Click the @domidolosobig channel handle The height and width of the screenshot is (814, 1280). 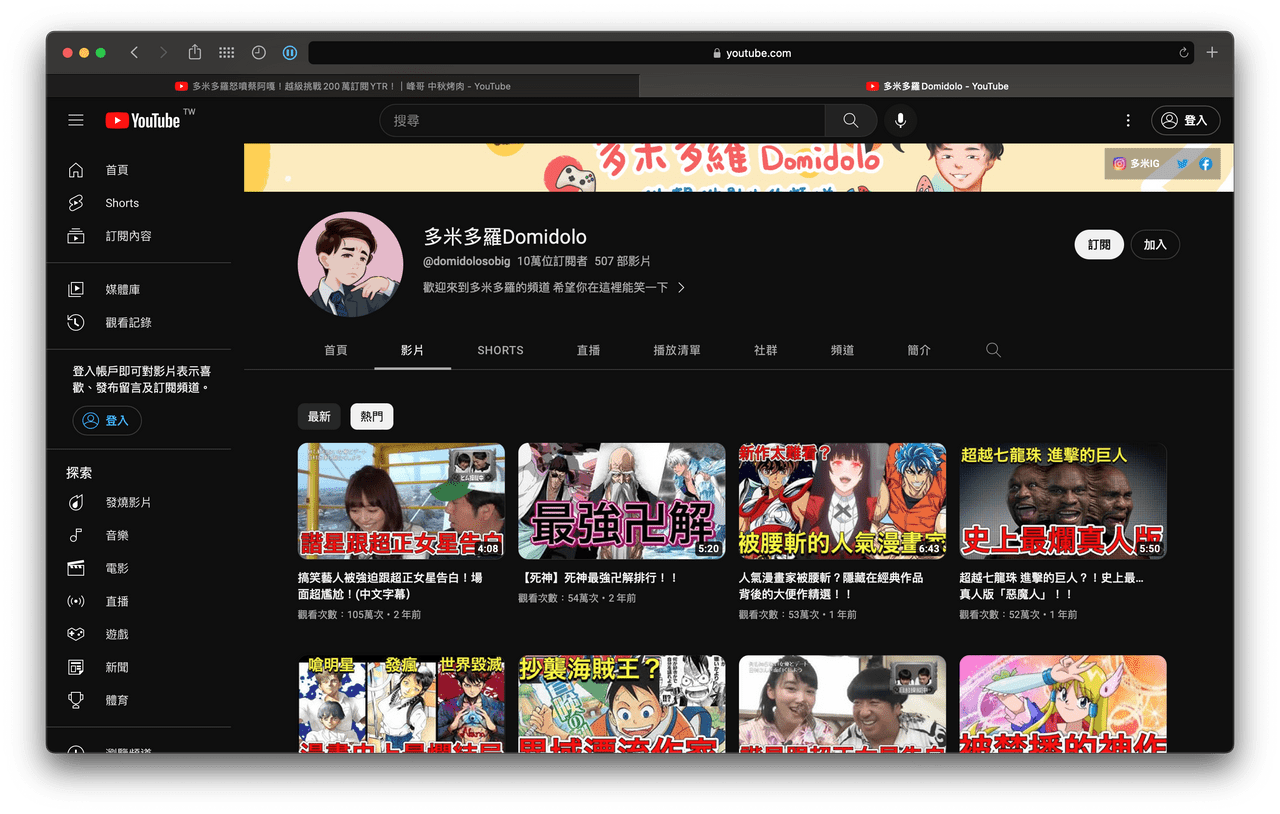pos(466,261)
